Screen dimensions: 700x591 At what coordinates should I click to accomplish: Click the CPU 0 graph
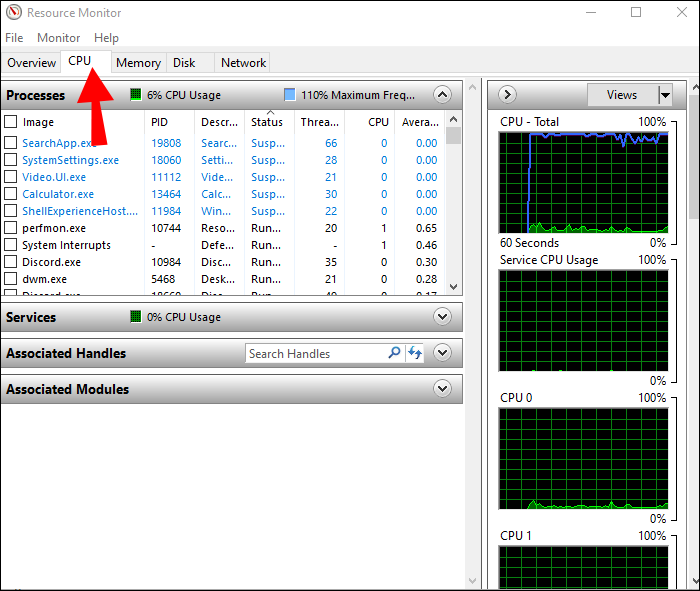coord(583,458)
